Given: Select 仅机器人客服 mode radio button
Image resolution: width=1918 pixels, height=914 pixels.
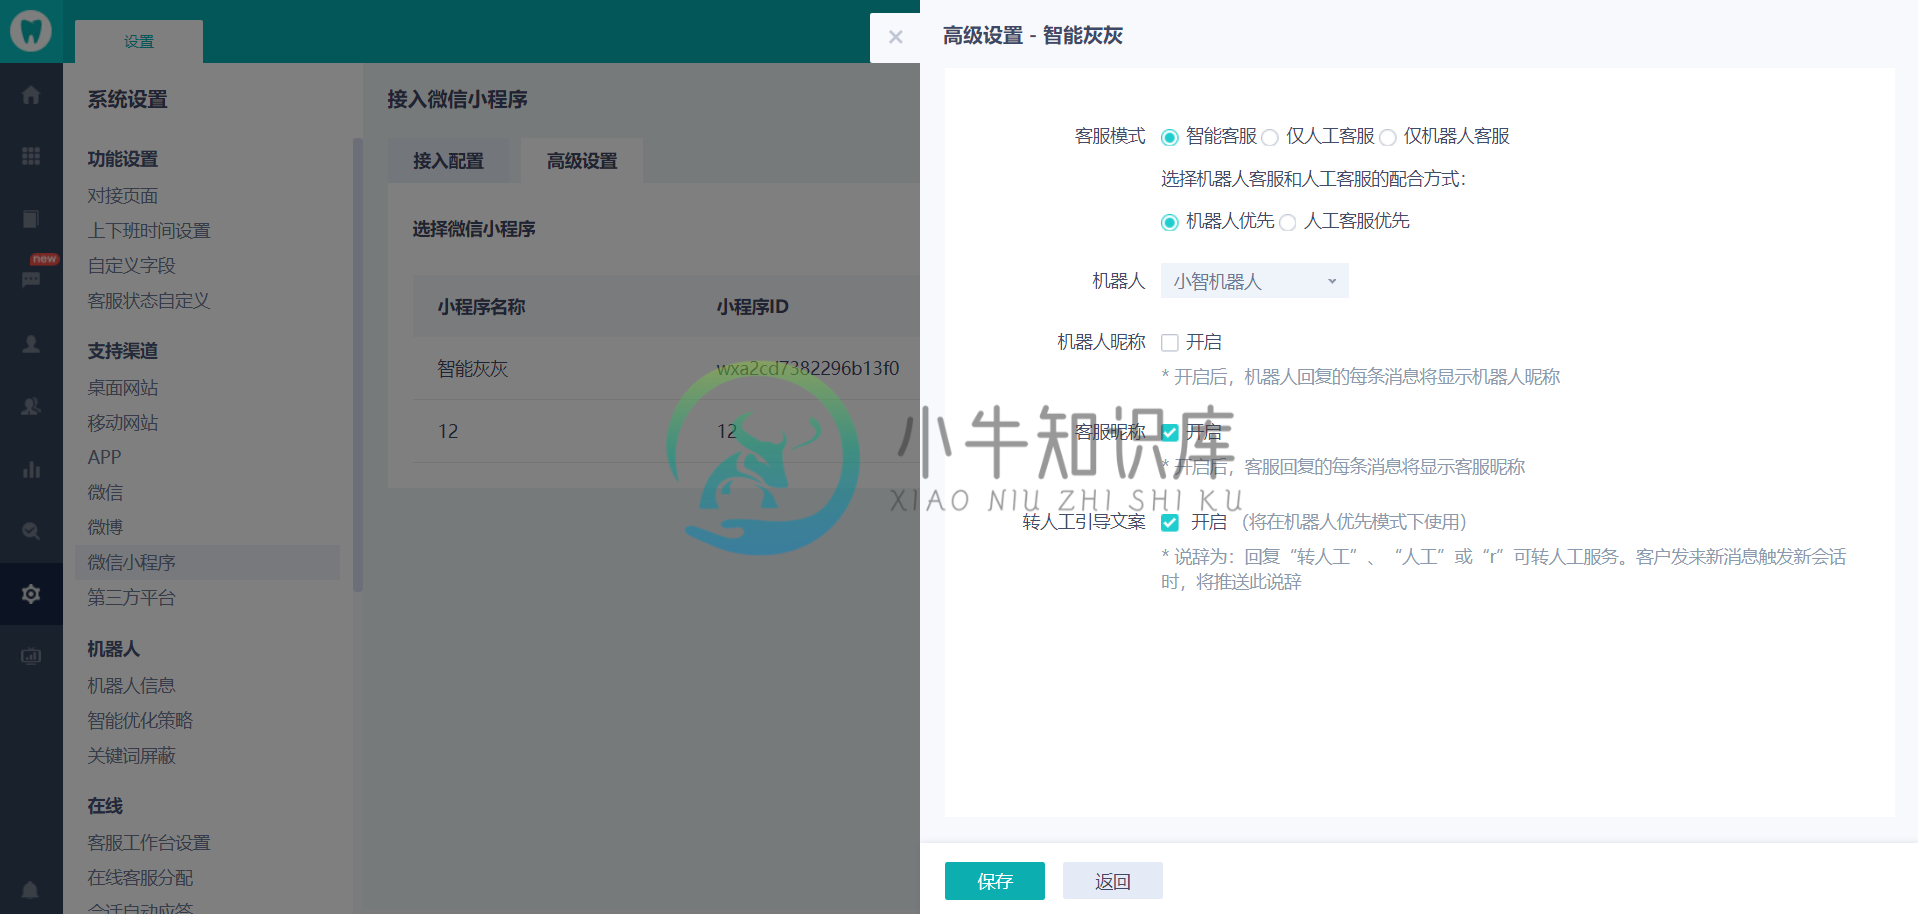Looking at the screenshot, I should point(1388,137).
